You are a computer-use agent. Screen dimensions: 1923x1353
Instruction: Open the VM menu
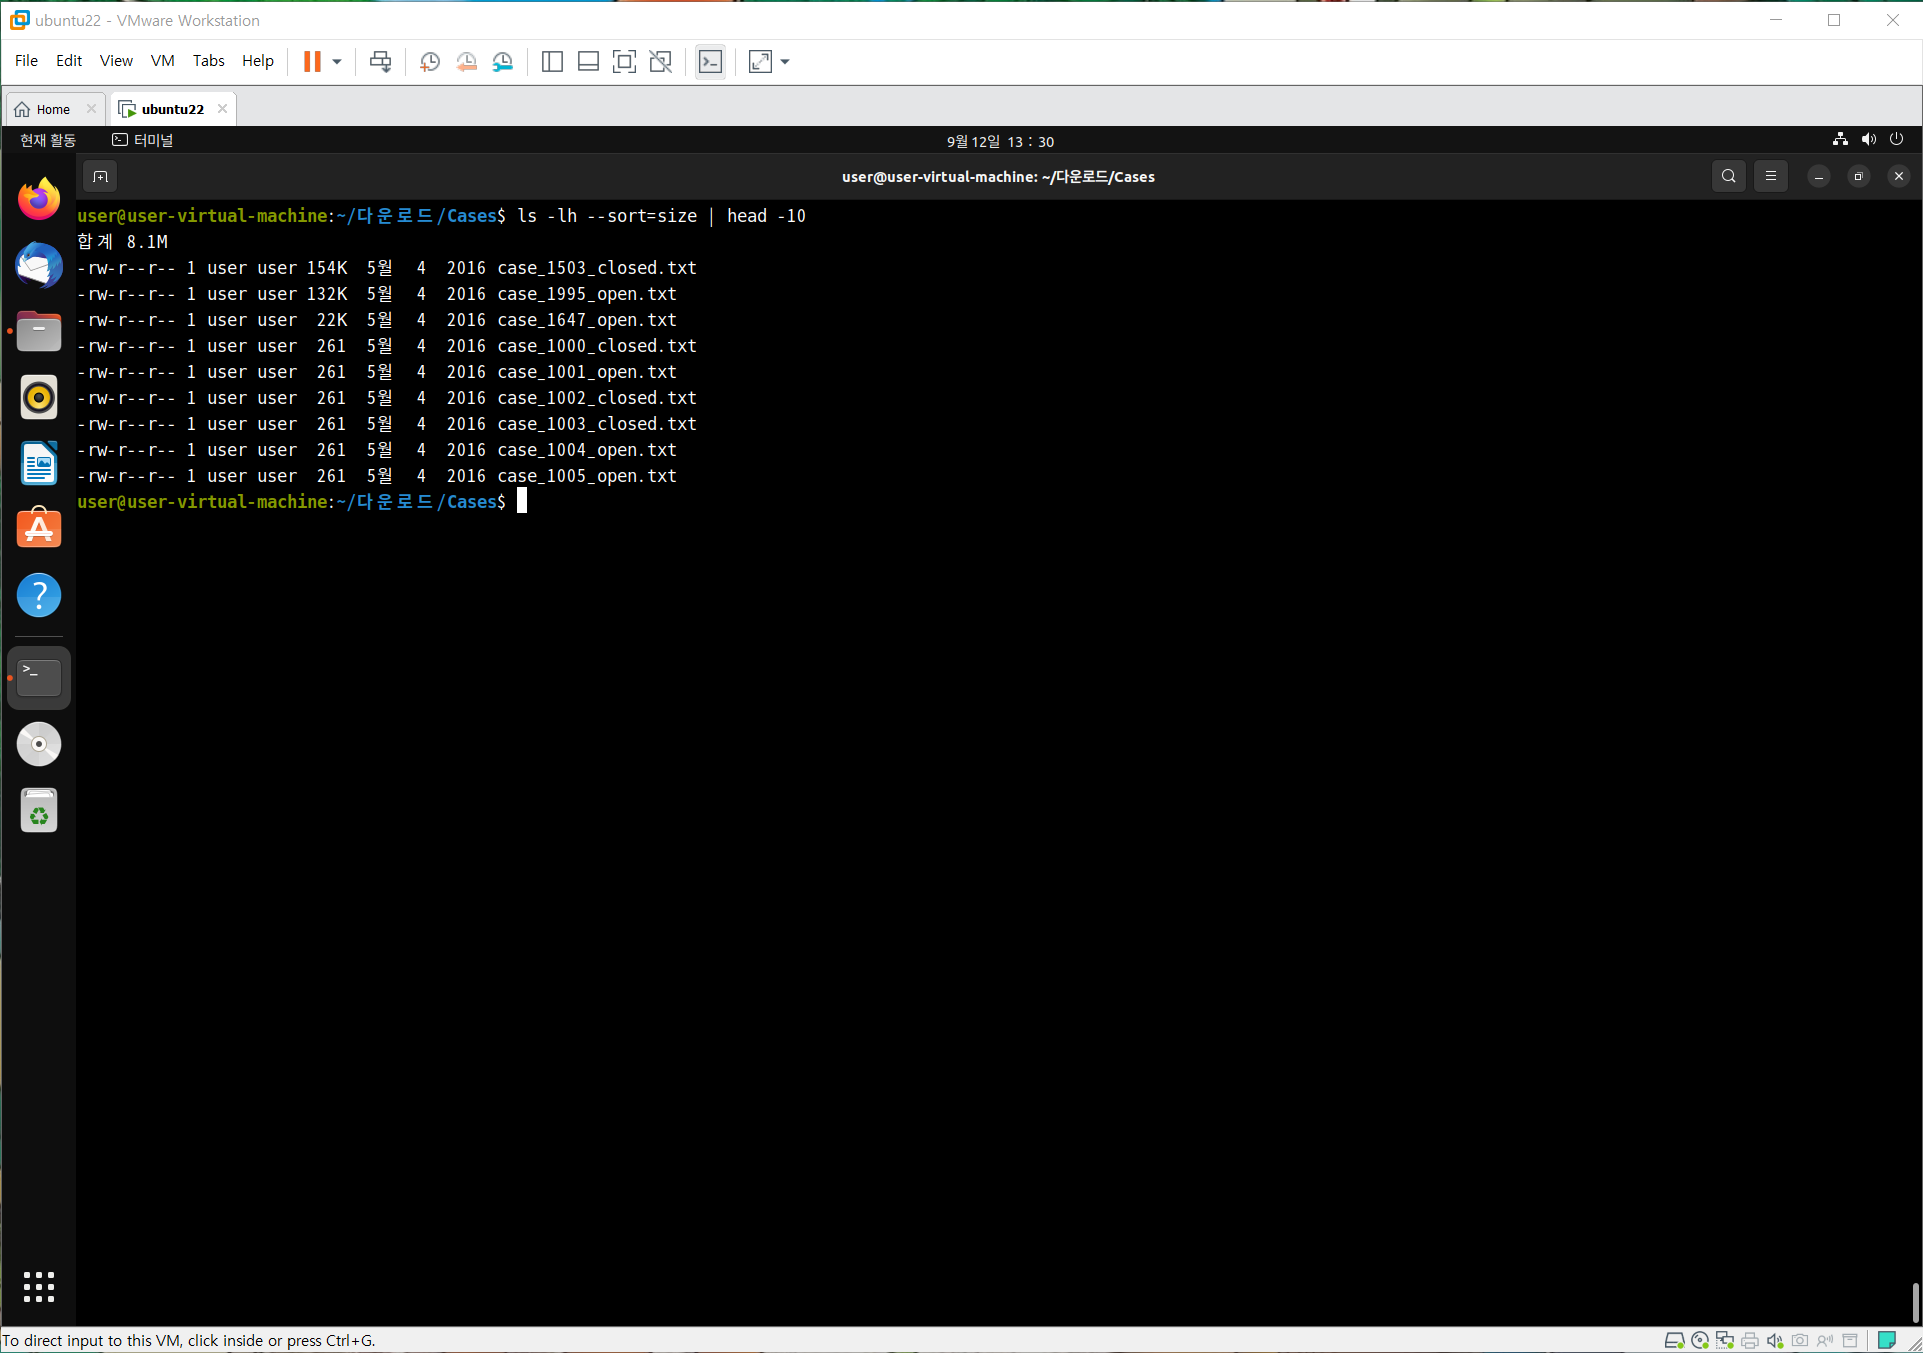point(162,61)
